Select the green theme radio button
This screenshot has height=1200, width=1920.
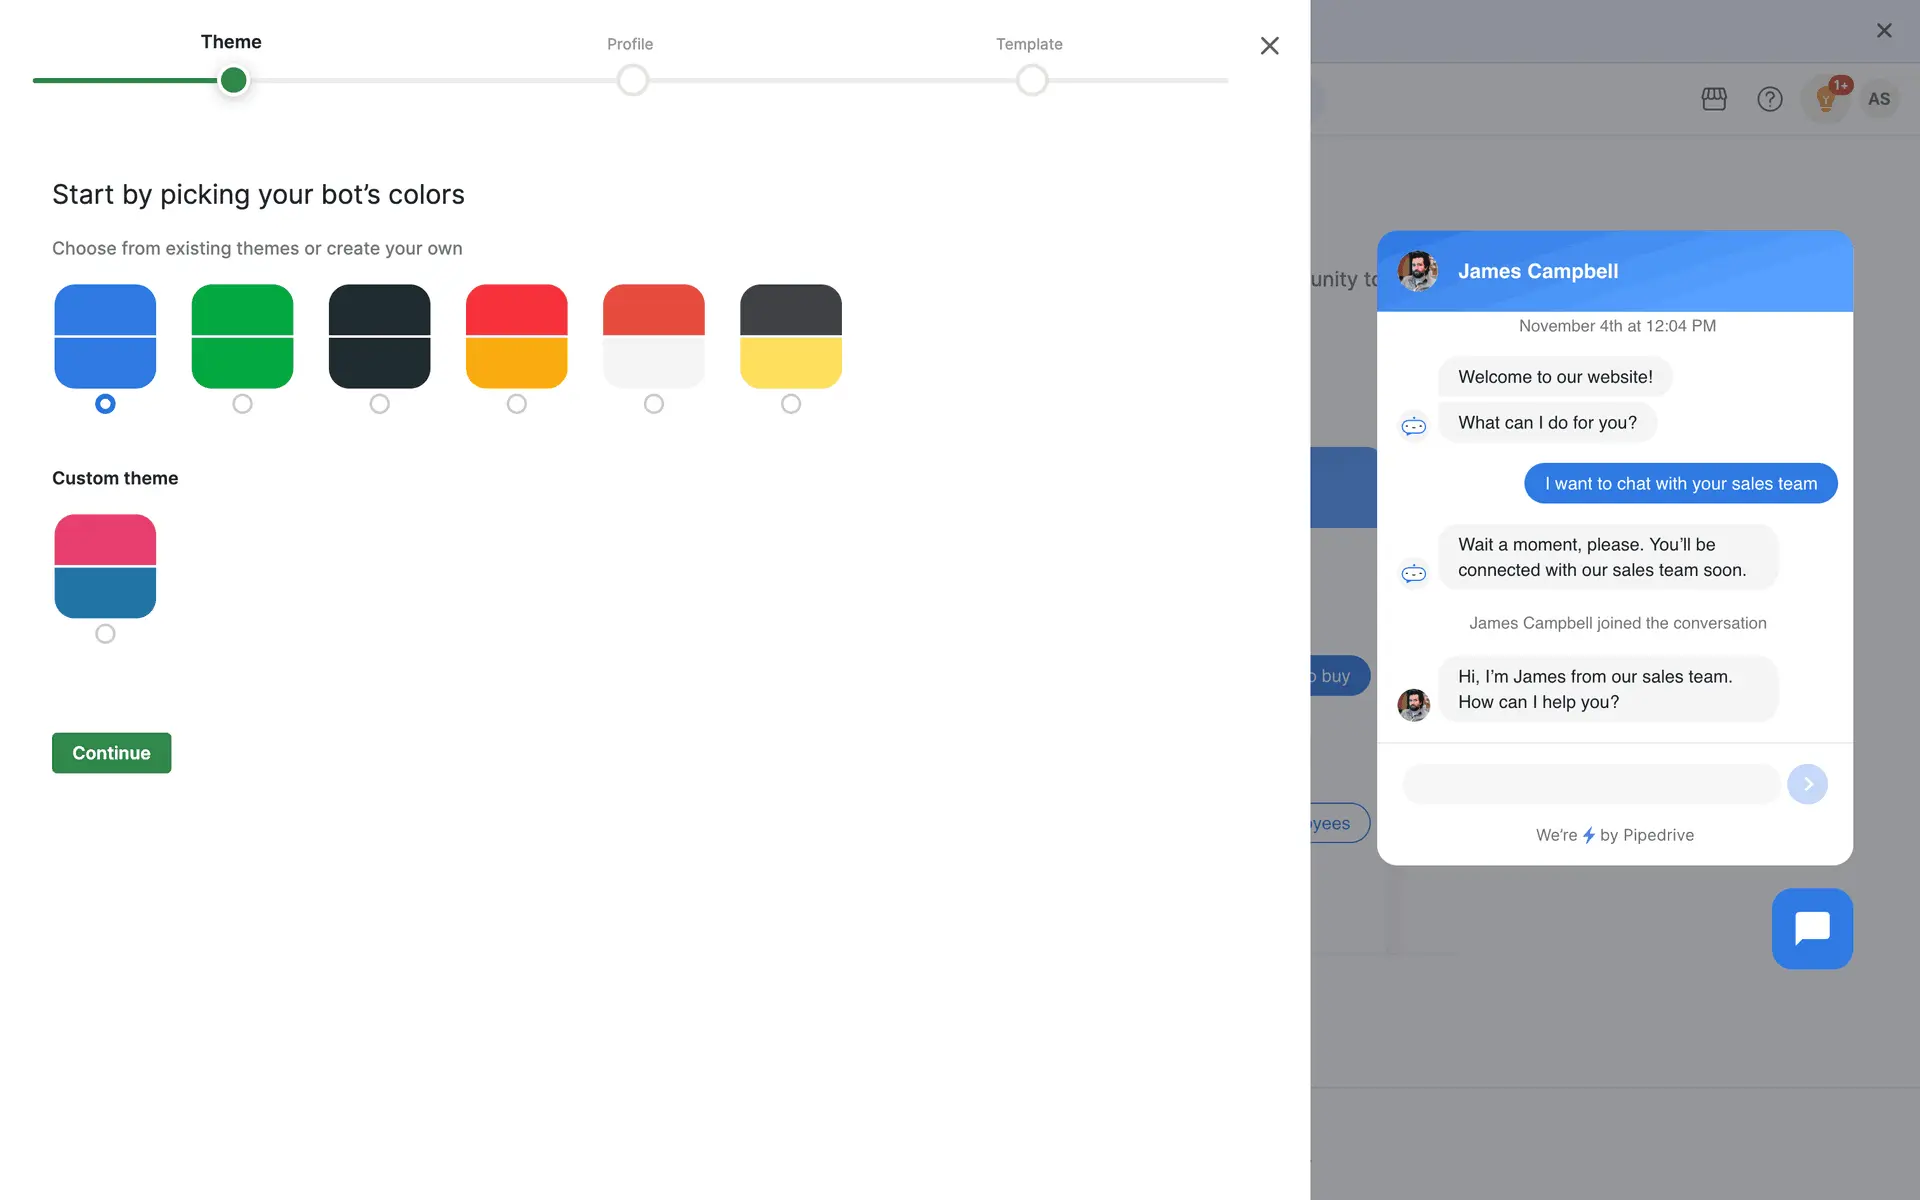[x=242, y=404]
